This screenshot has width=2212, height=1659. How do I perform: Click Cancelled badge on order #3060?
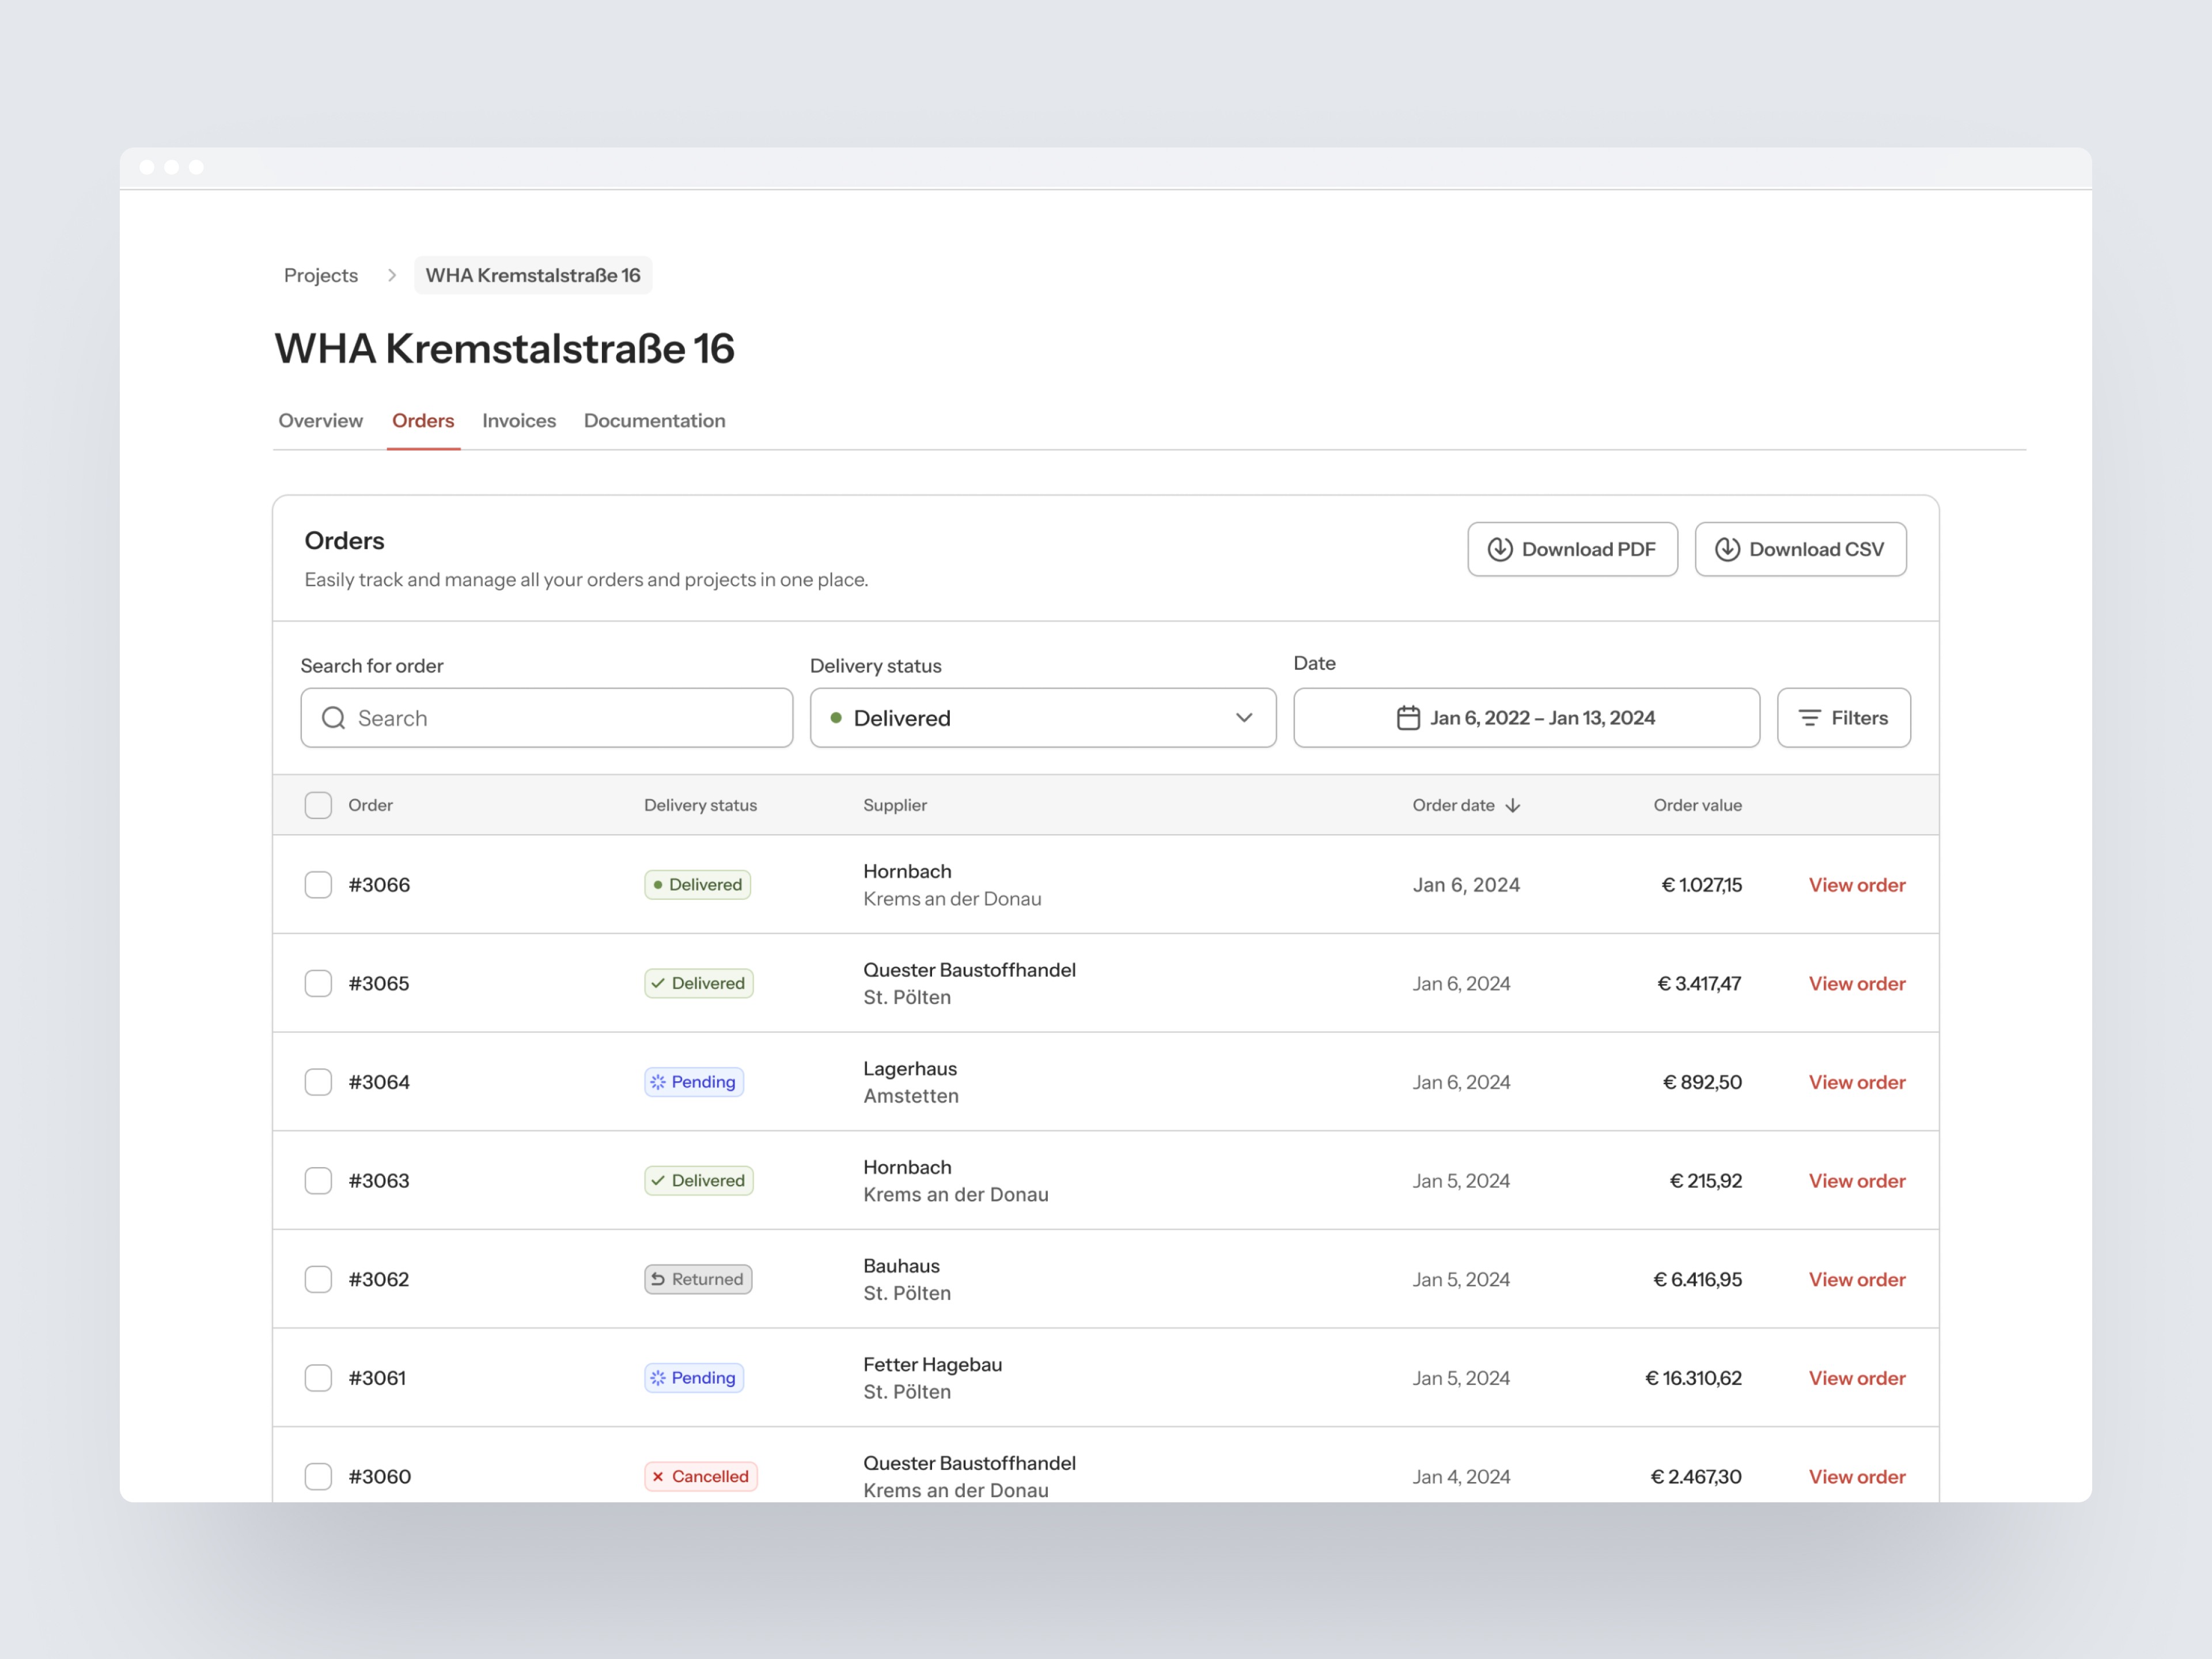[x=700, y=1476]
